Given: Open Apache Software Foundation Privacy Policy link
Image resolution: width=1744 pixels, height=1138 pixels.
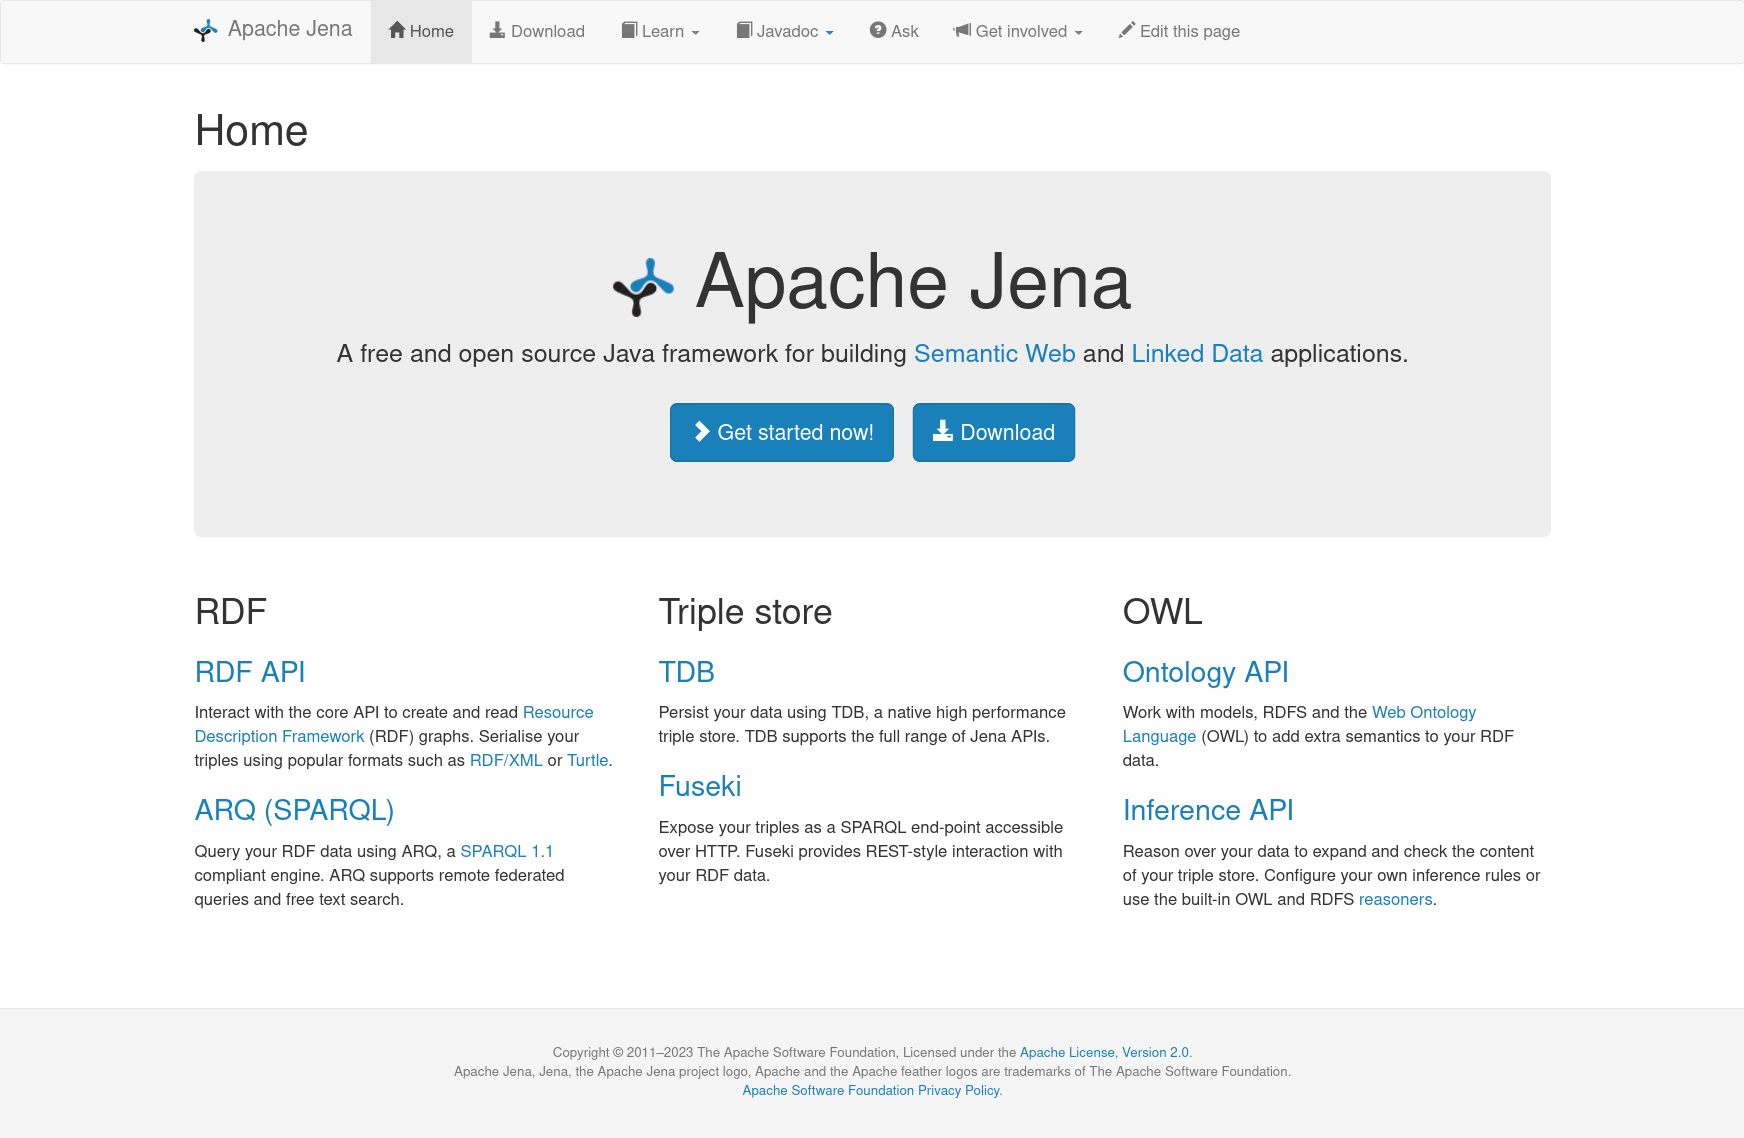Looking at the screenshot, I should pyautogui.click(x=871, y=1090).
